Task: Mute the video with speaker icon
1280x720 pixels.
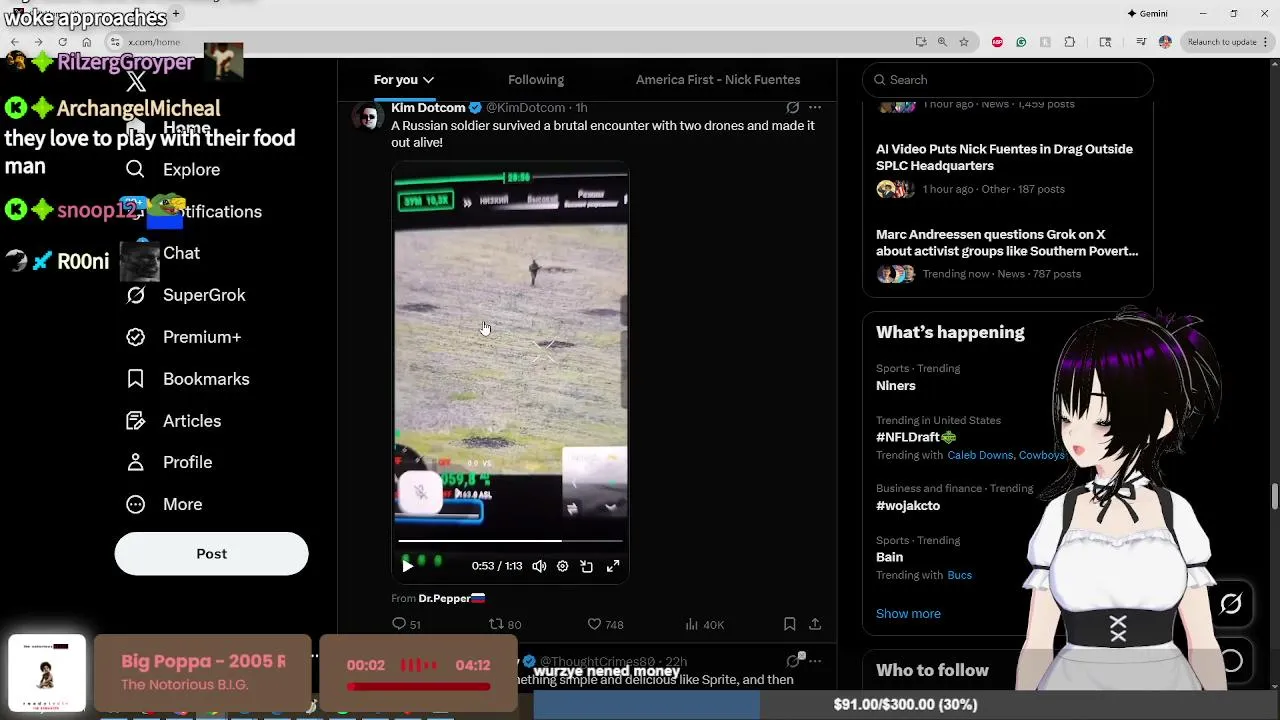Action: [x=539, y=566]
